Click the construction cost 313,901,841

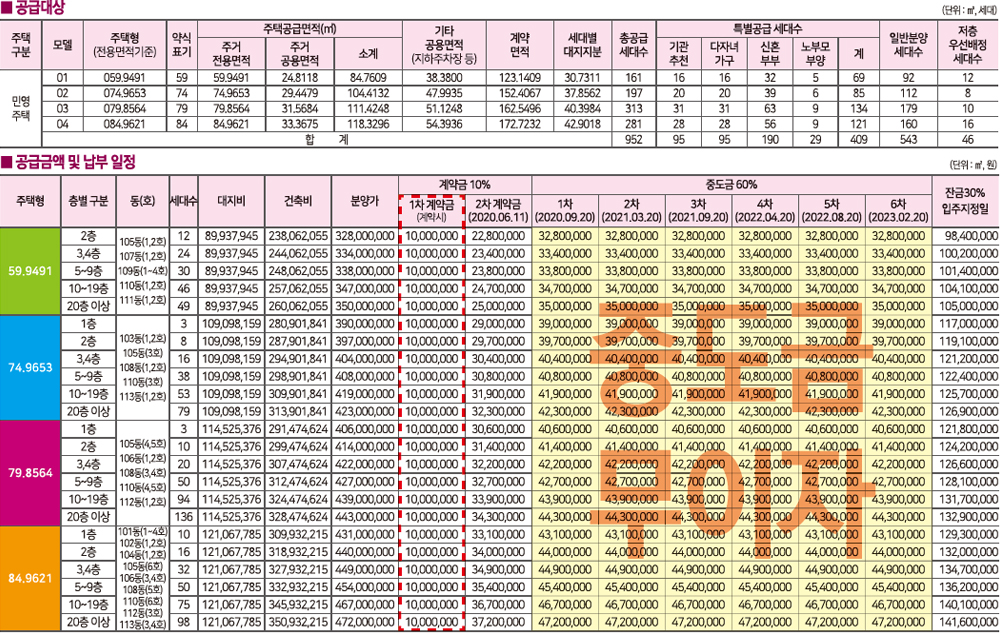pos(298,412)
